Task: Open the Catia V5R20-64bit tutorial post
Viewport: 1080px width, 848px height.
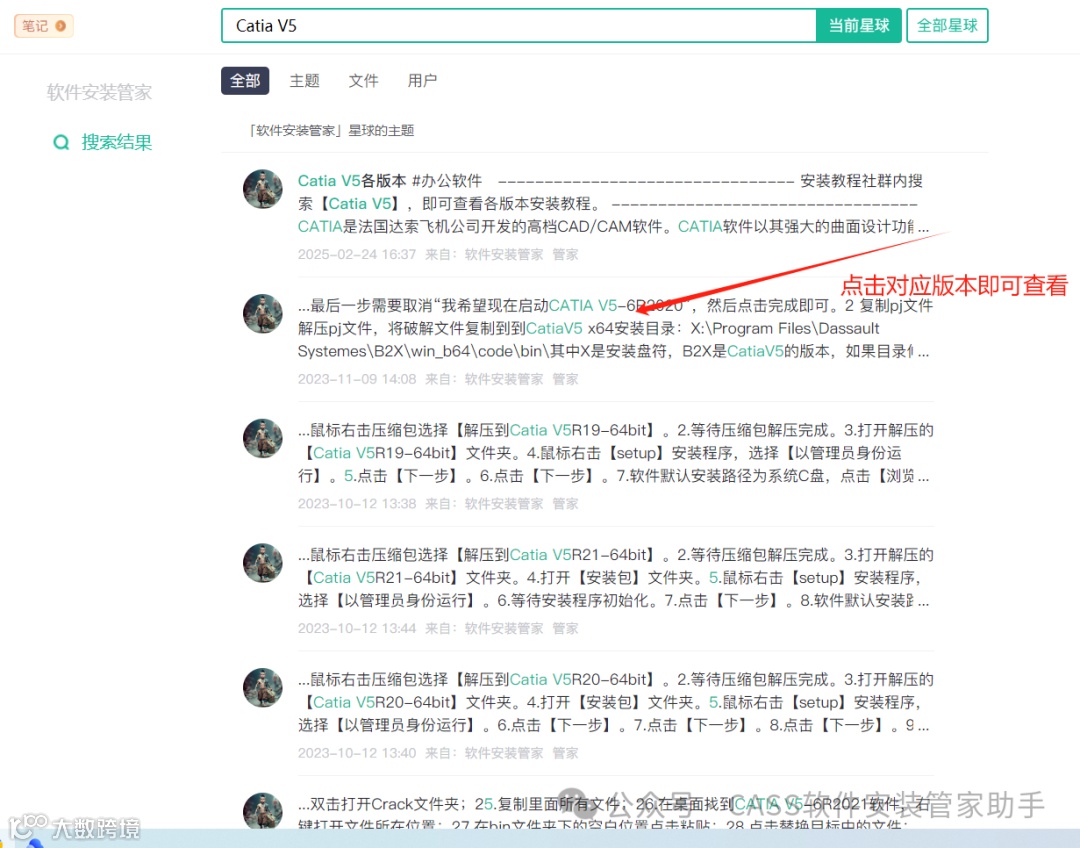Action: 615,703
